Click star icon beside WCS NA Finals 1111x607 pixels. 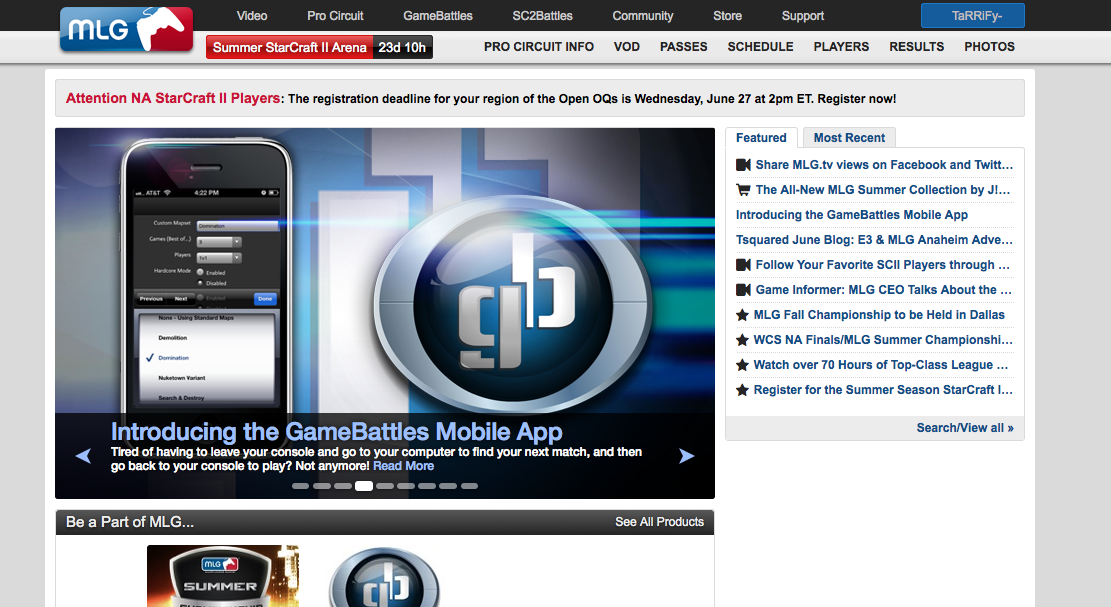click(x=742, y=340)
